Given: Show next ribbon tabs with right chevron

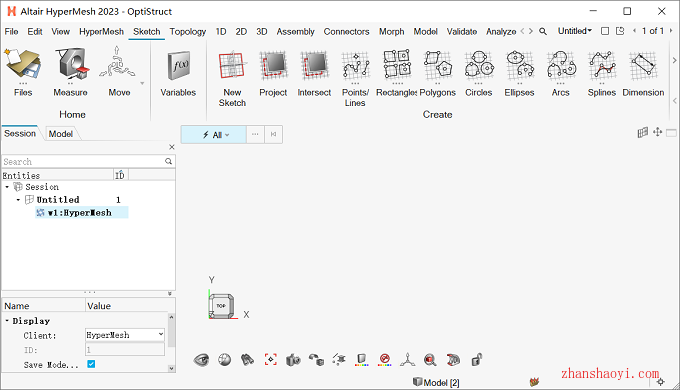Looking at the screenshot, I should pyautogui.click(x=530, y=31).
